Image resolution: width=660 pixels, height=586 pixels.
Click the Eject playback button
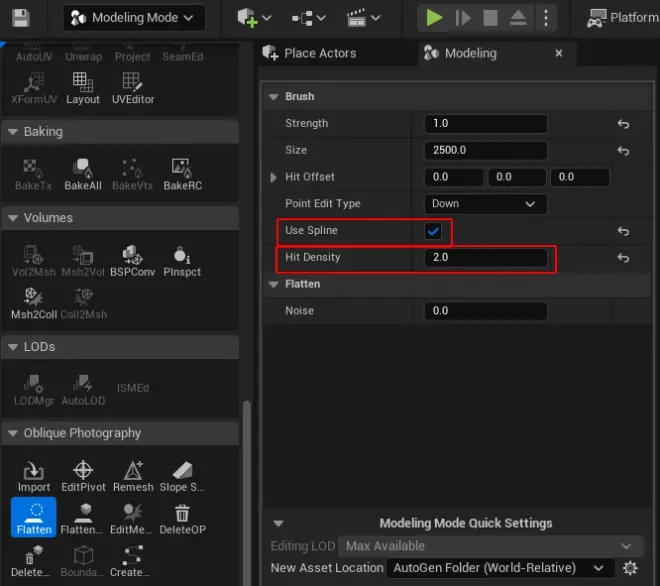click(x=518, y=18)
